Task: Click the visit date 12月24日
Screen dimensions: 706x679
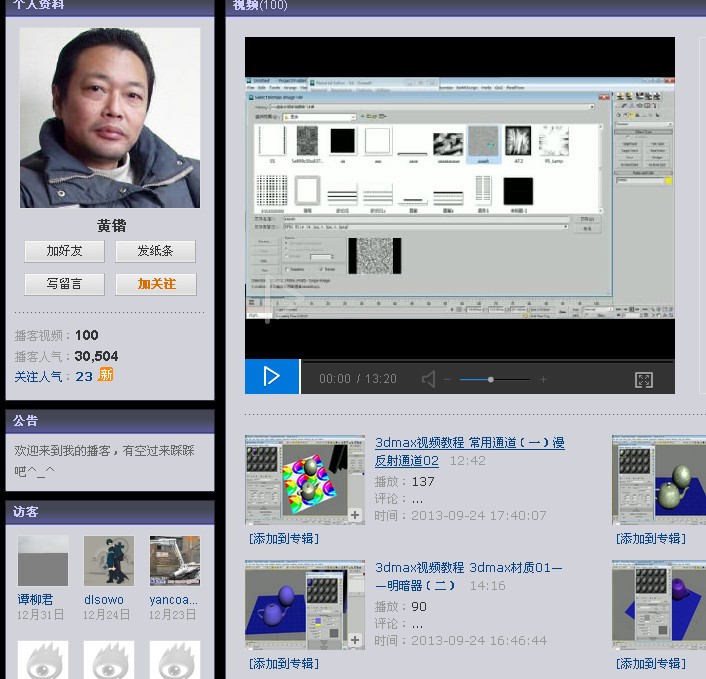Action: click(x=107, y=615)
